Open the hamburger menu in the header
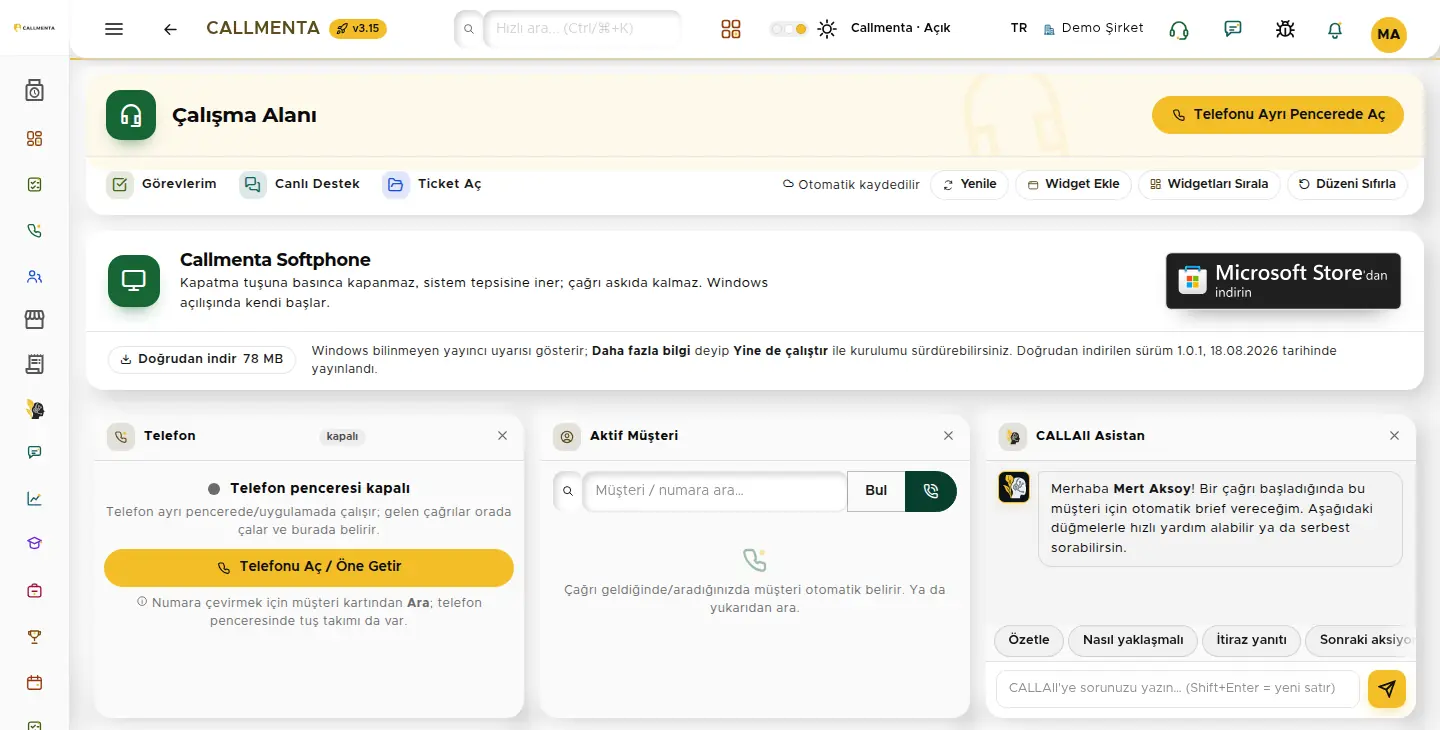1440x730 pixels. pos(114,29)
